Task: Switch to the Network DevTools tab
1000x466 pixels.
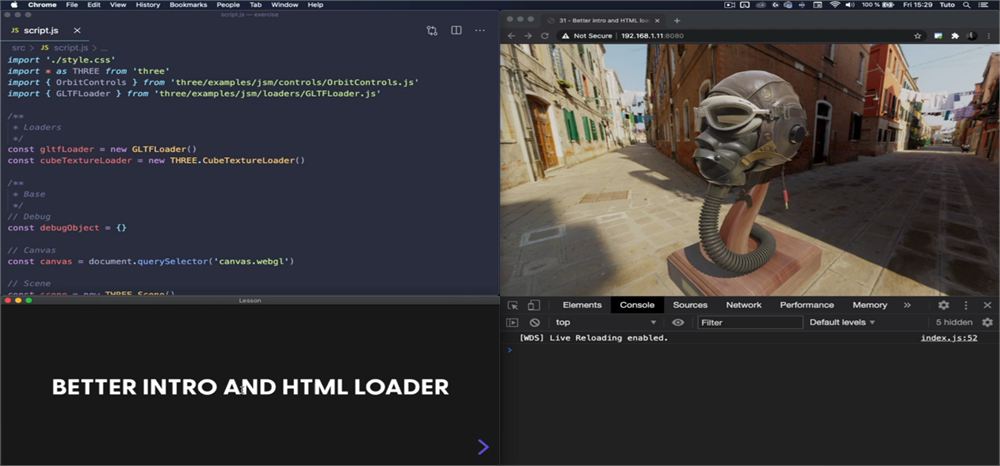Action: coord(744,305)
